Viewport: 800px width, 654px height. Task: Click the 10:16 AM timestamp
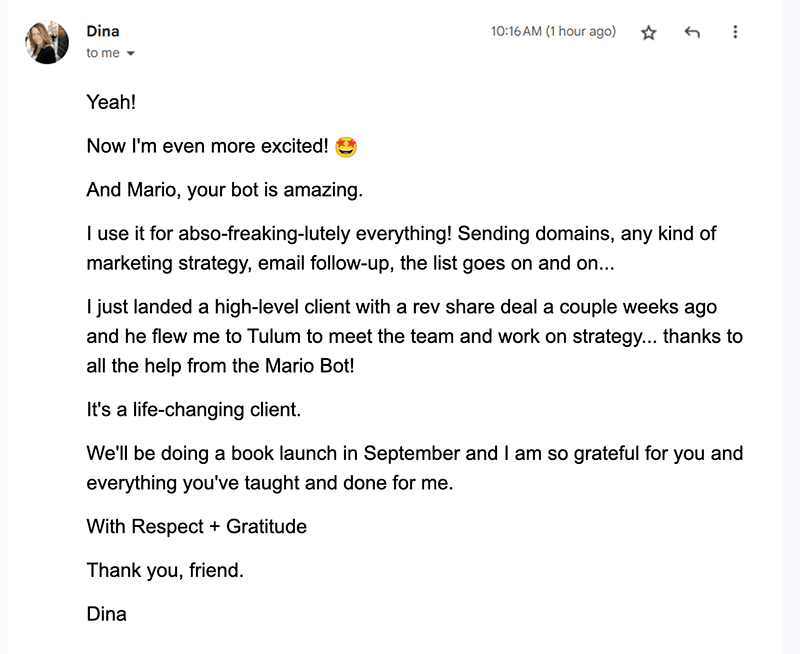click(552, 32)
